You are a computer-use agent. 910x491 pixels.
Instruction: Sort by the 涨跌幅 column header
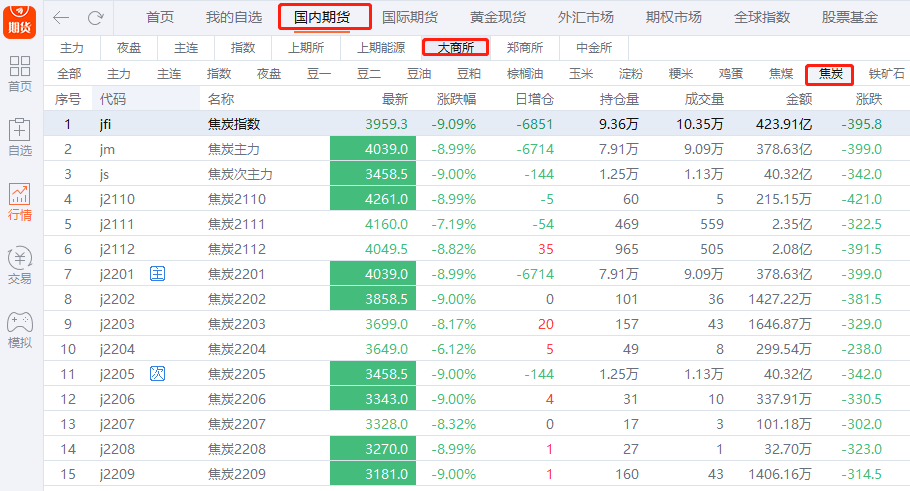click(457, 99)
